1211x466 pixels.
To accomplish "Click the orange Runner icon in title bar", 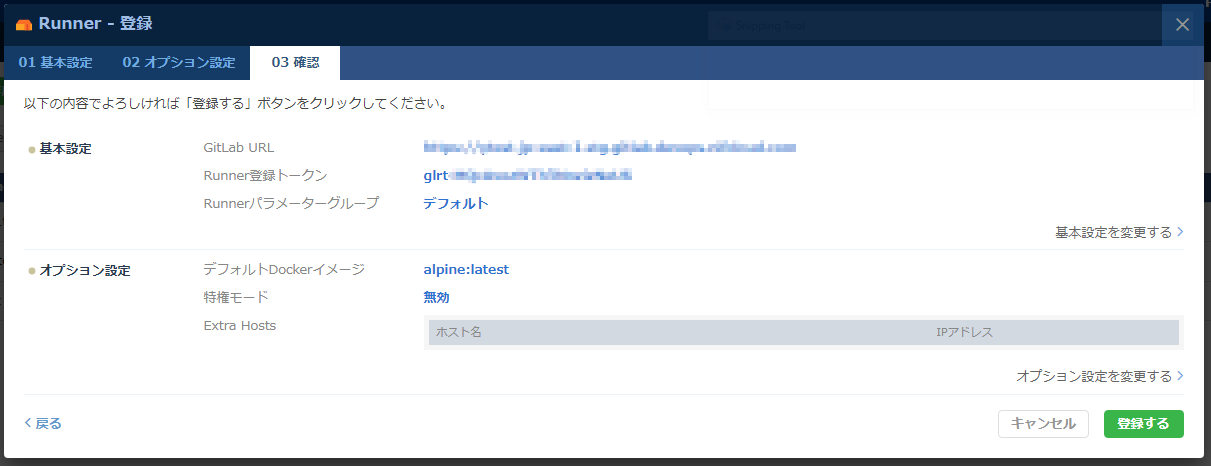I will (25, 24).
